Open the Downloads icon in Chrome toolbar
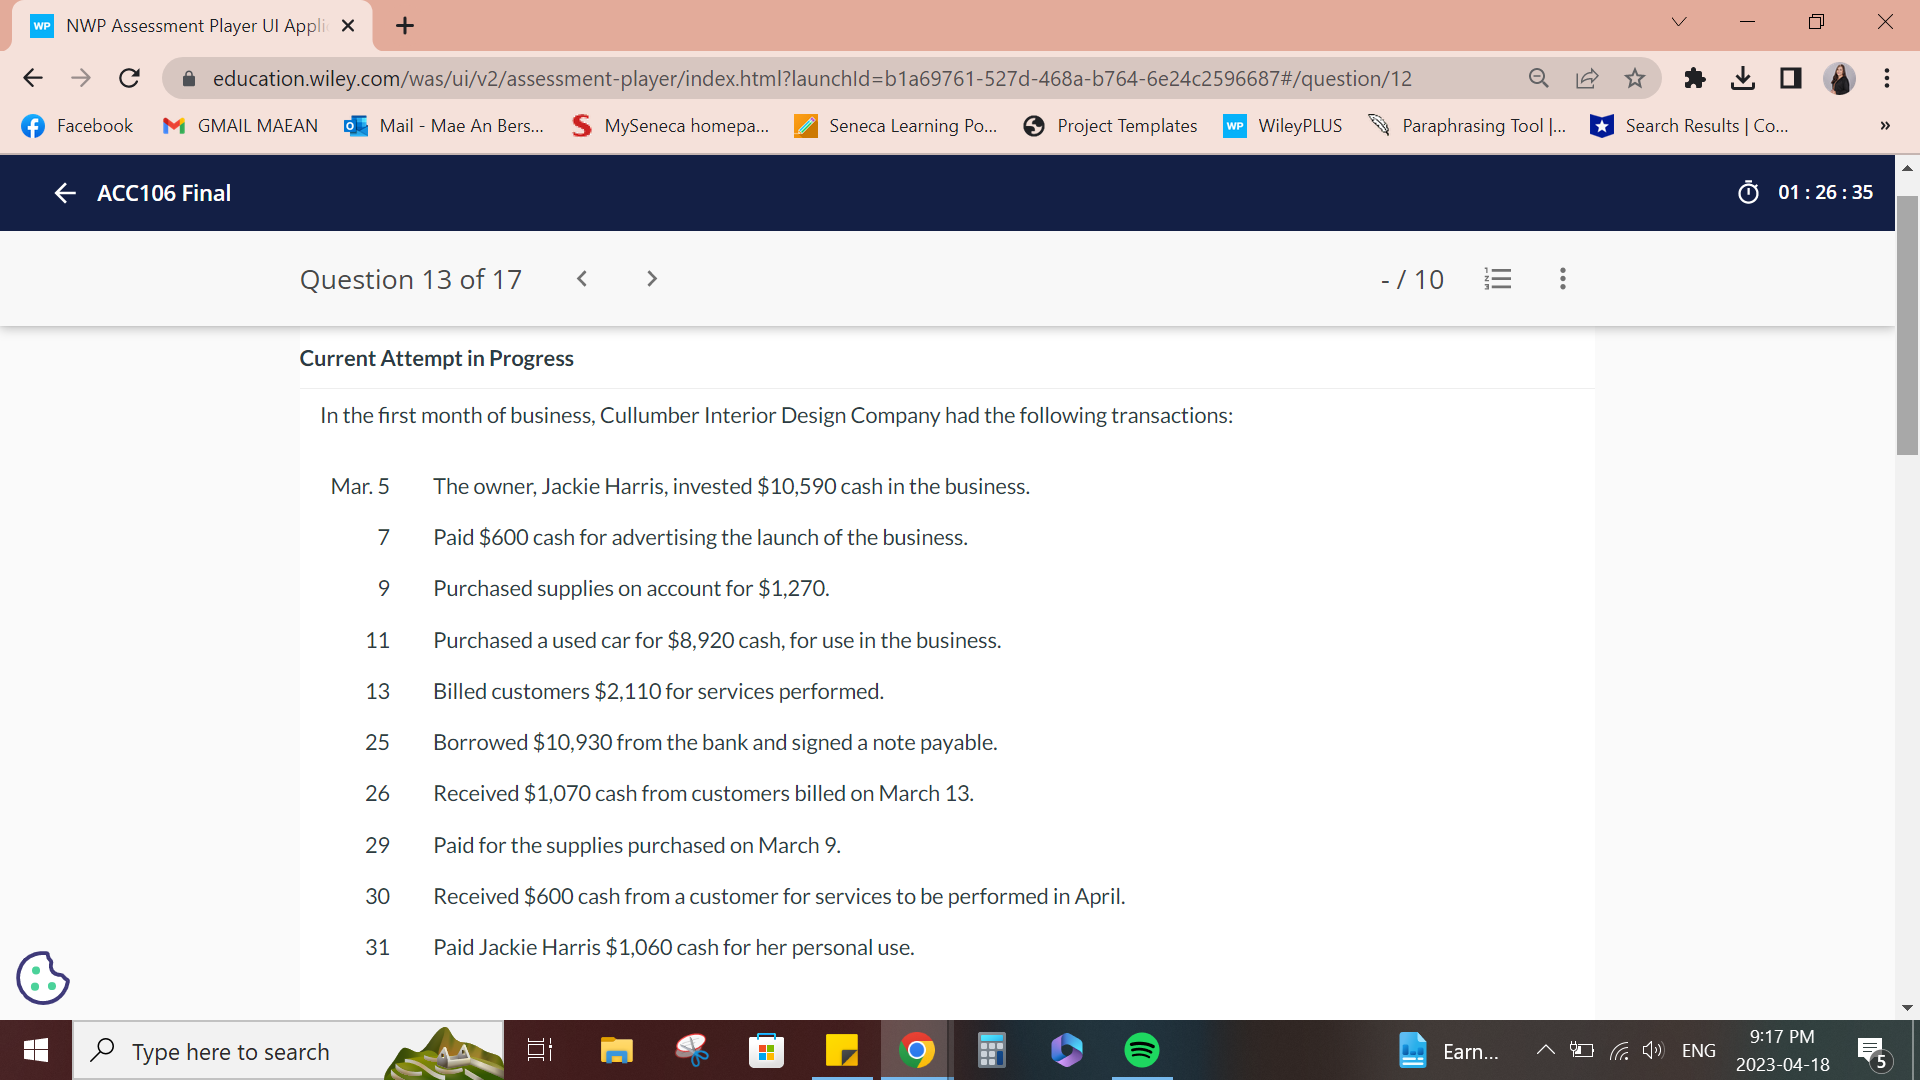 (1744, 78)
